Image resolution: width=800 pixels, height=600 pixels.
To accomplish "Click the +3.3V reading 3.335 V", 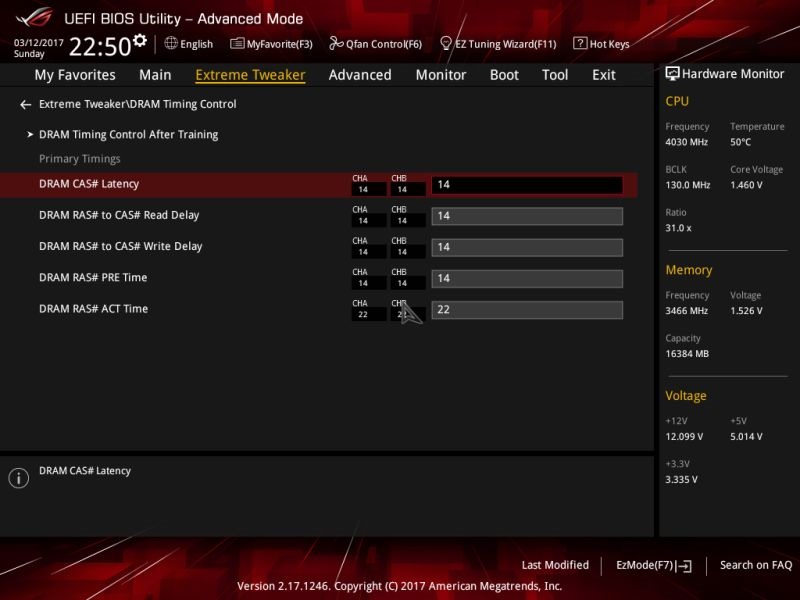I will point(681,480).
